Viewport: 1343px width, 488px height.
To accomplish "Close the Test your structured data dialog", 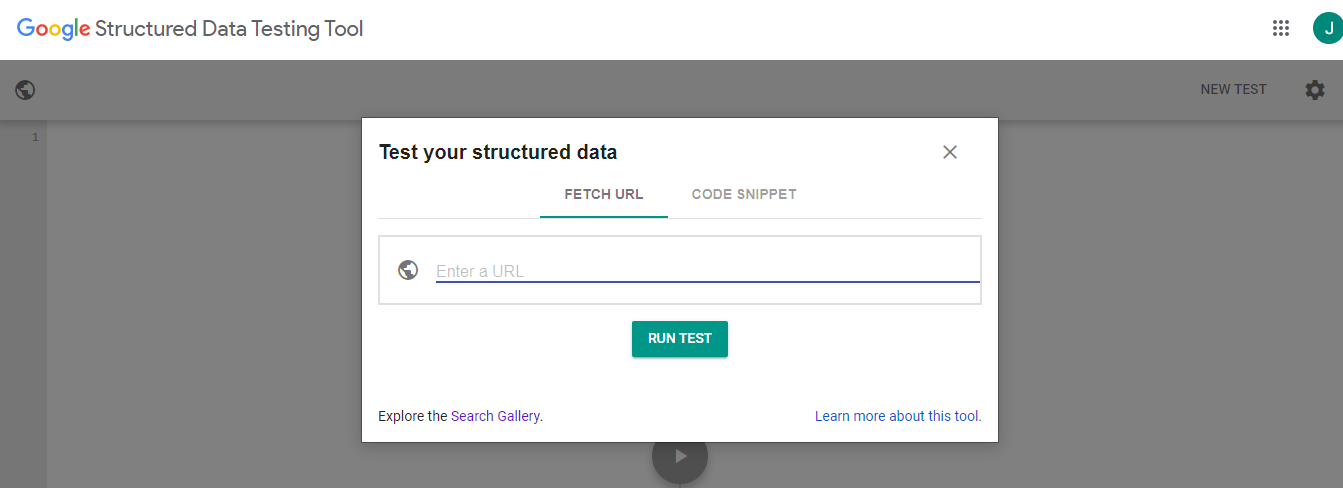I will pyautogui.click(x=950, y=152).
